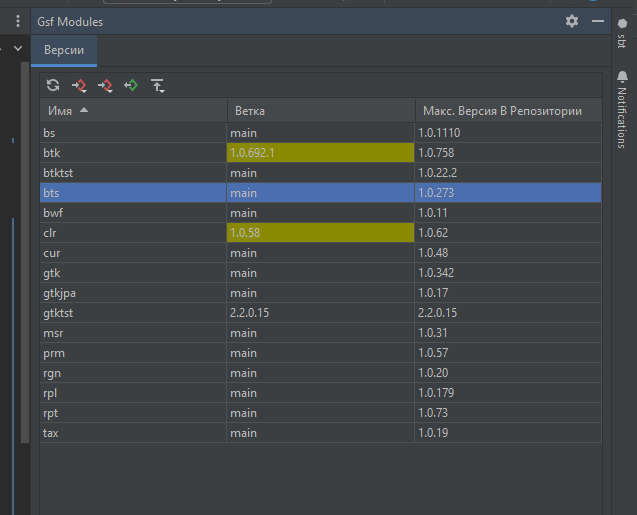Select the highlighted 1.0.58 cell for clr
637x515 pixels.
coord(320,232)
